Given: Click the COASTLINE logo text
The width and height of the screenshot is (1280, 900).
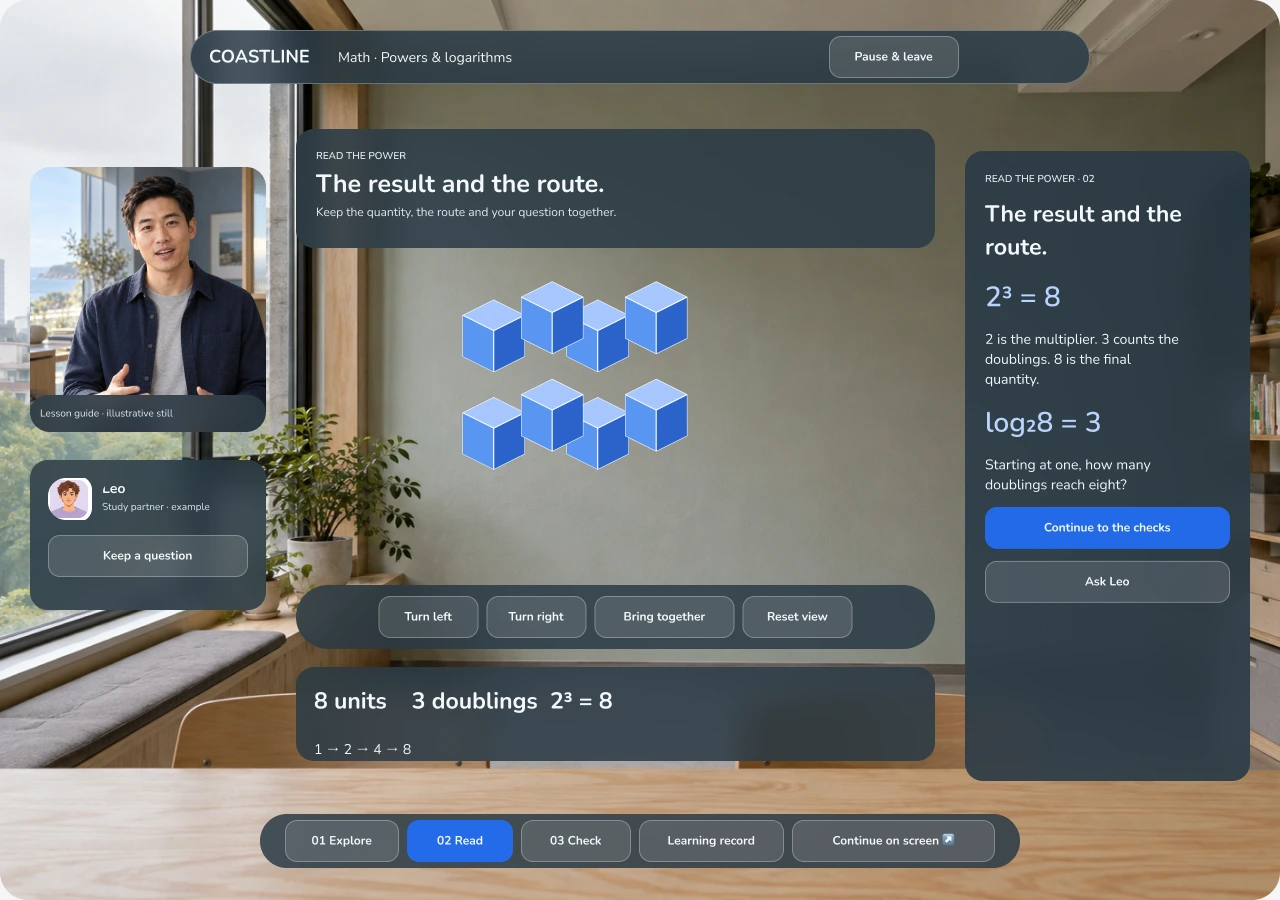Looking at the screenshot, I should 259,57.
